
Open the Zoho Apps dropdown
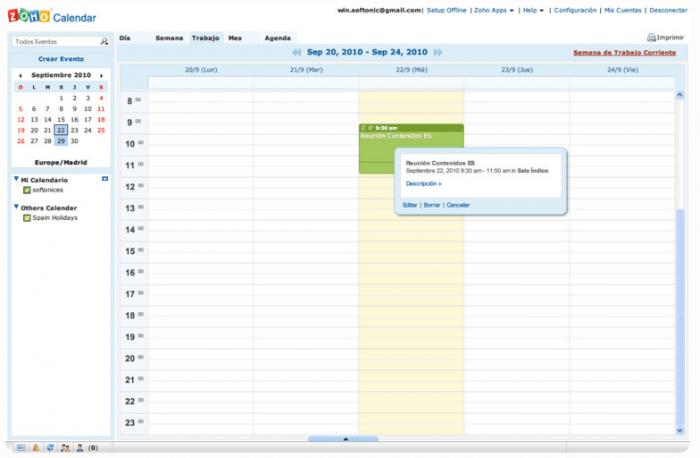[494, 9]
